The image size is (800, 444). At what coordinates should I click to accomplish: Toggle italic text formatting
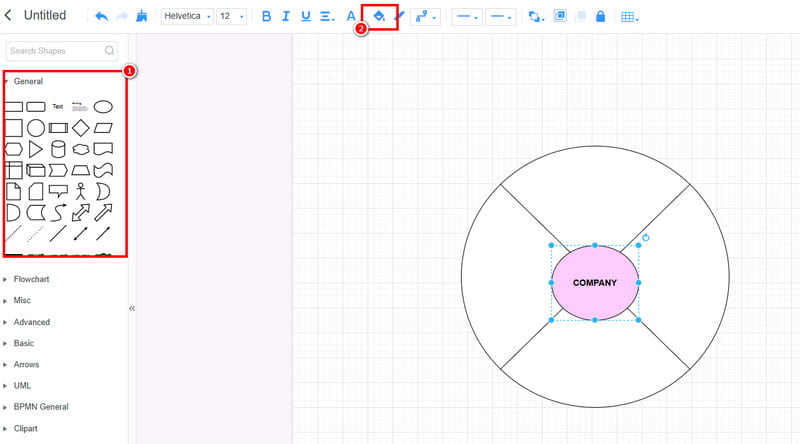[285, 16]
